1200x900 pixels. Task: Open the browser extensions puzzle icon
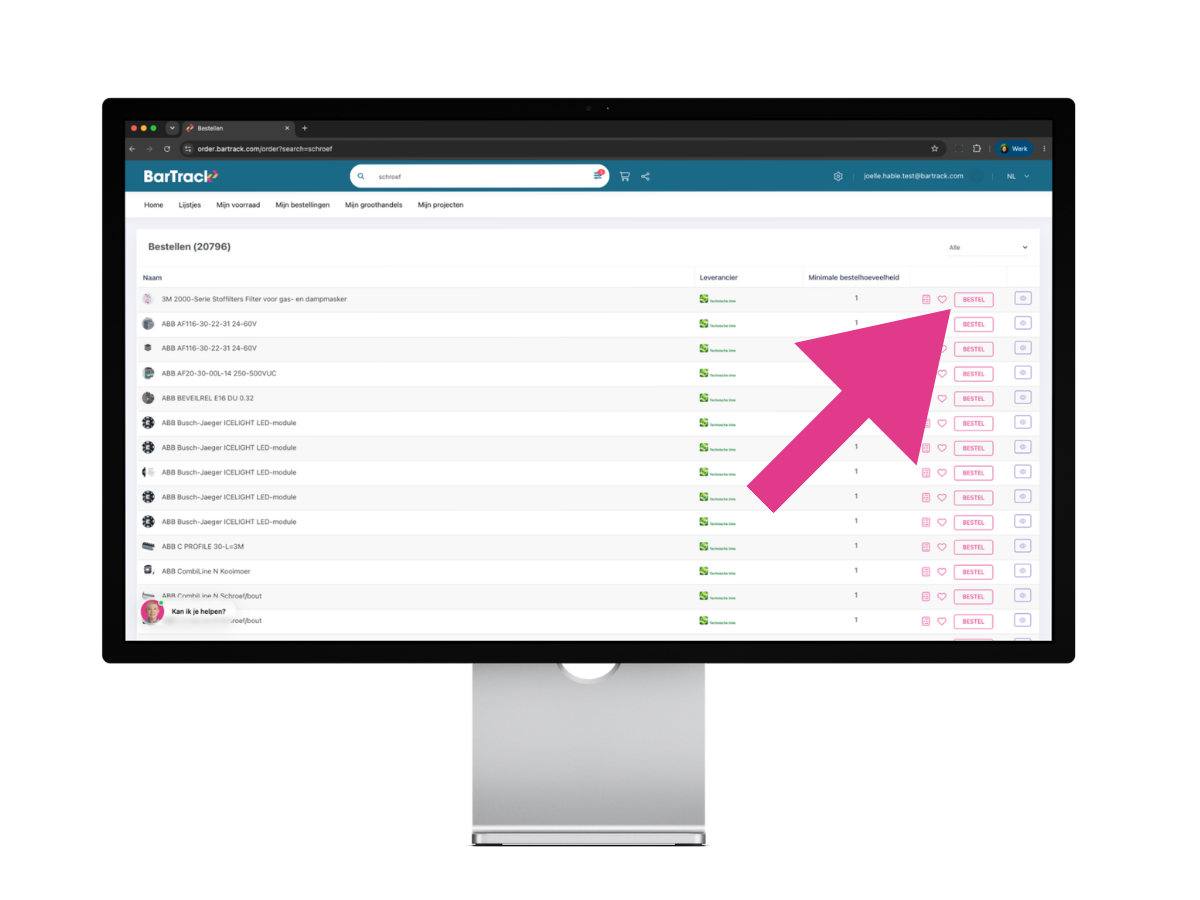coord(977,148)
